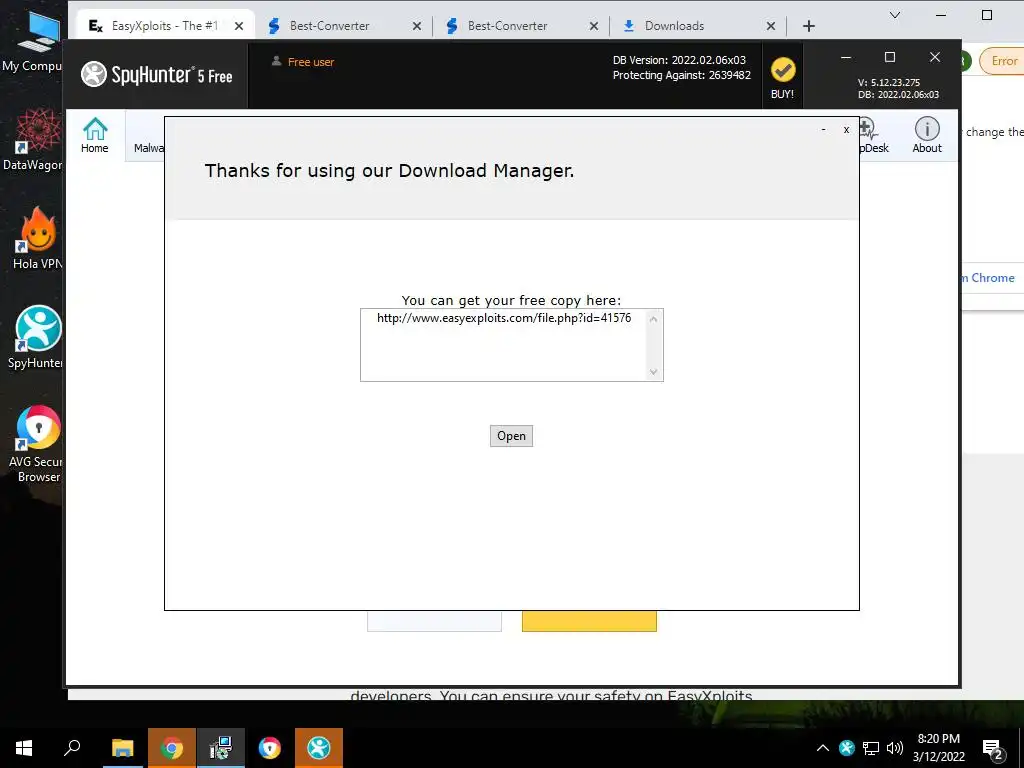This screenshot has height=768, width=1024.
Task: Click the Open button in Download Manager
Action: pyautogui.click(x=511, y=436)
